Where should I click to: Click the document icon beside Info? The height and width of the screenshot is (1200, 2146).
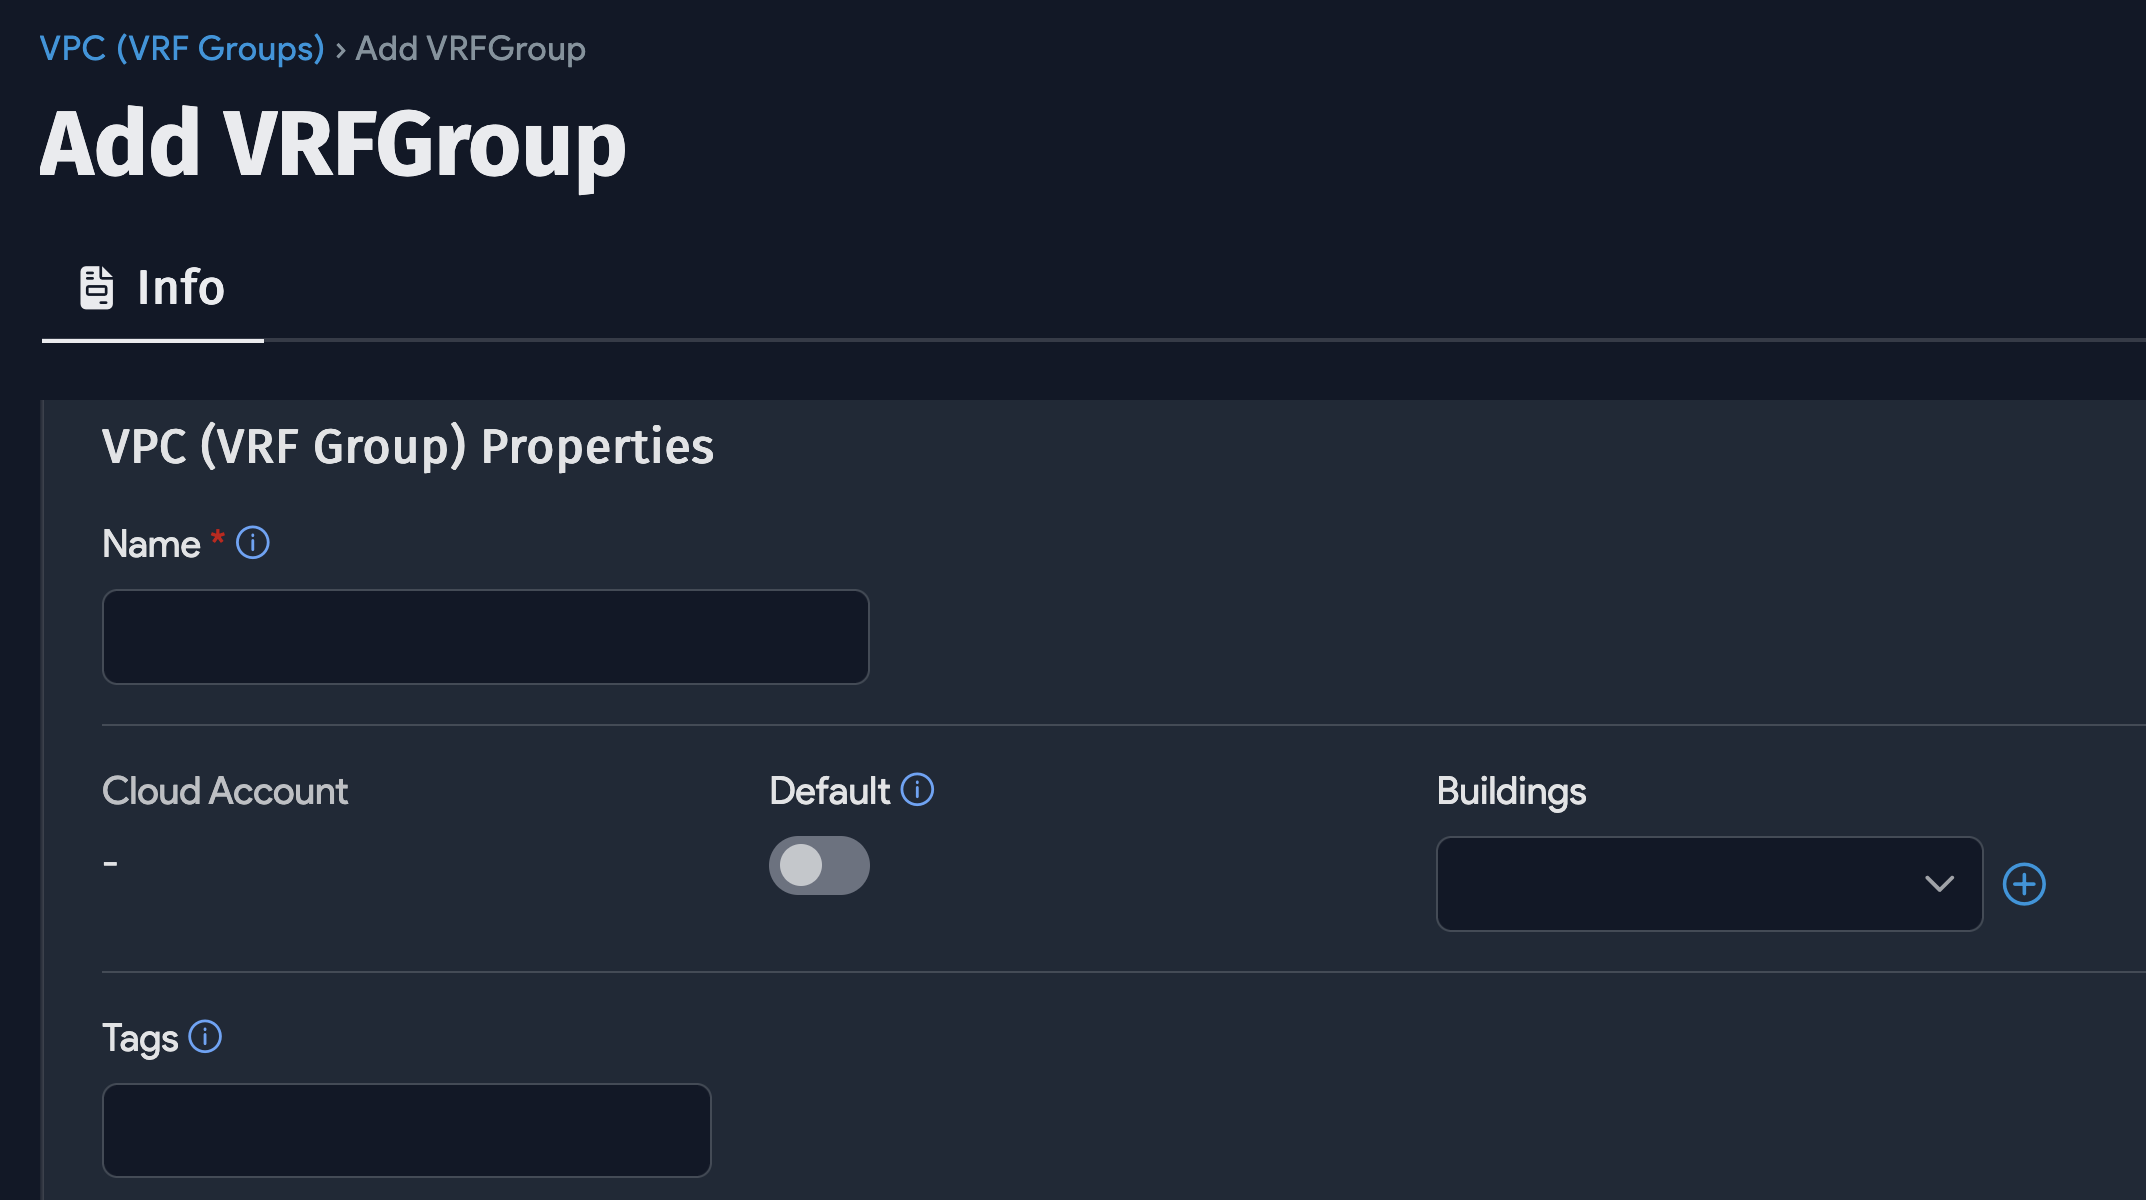coord(96,287)
